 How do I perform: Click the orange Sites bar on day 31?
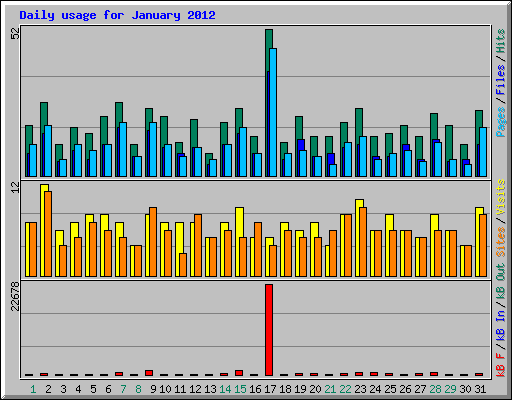483,245
